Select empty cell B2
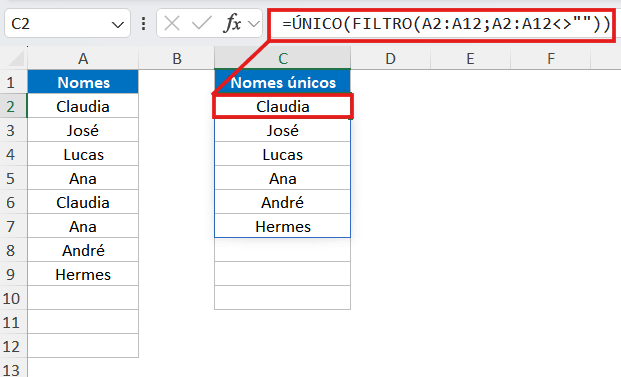This screenshot has width=621, height=377. (x=177, y=106)
